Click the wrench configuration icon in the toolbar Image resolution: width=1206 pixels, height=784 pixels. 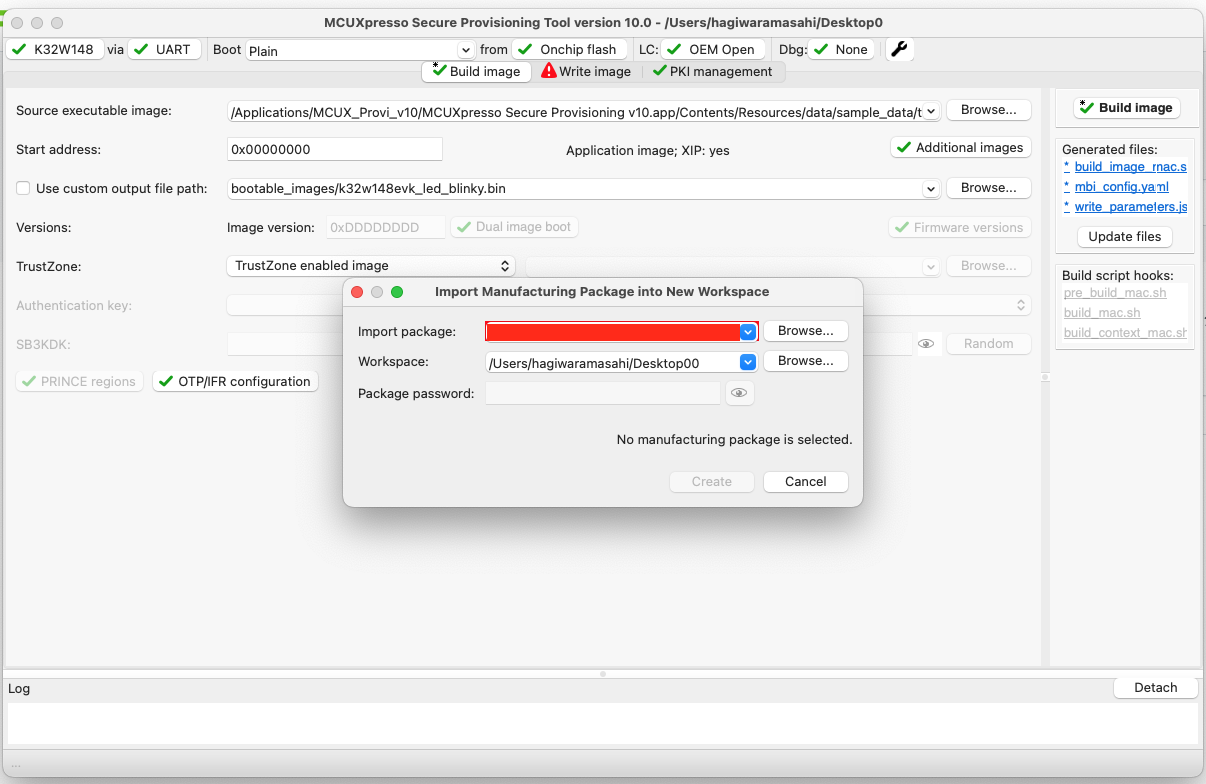click(899, 49)
